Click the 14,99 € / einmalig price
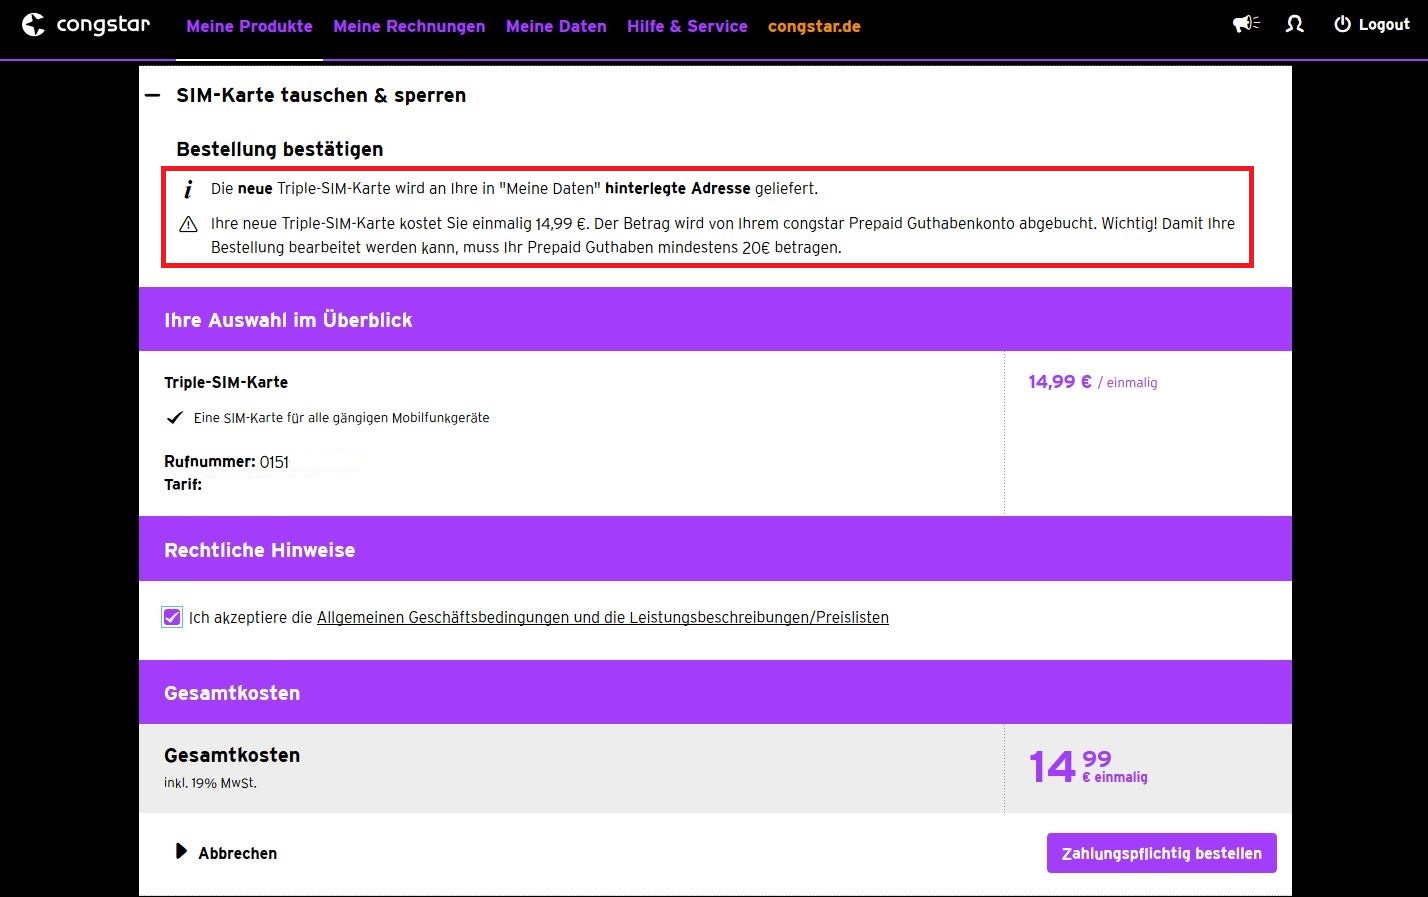Image resolution: width=1428 pixels, height=897 pixels. 1093,382
